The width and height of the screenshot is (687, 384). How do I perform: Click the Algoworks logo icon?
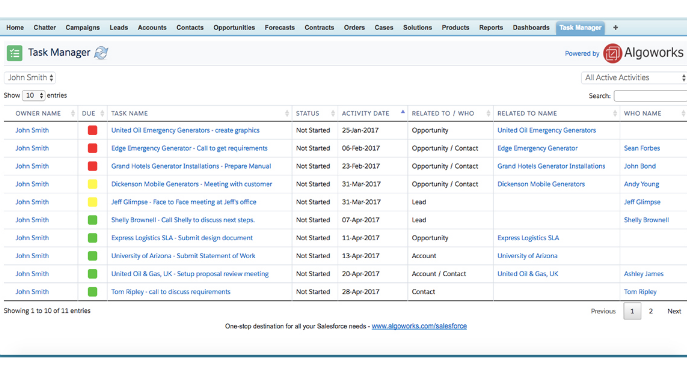pos(612,53)
